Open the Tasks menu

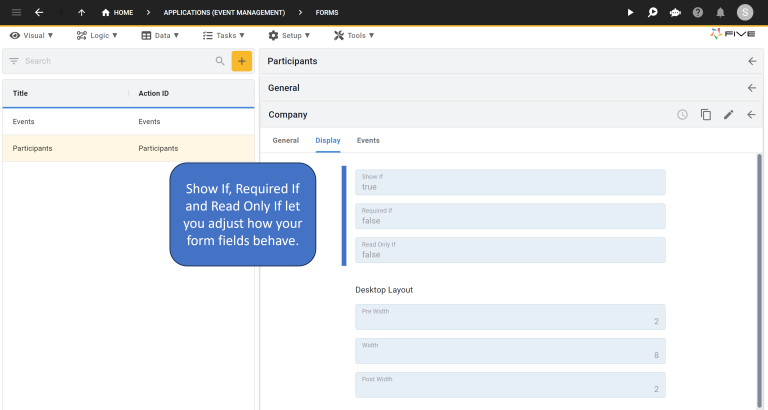click(224, 35)
